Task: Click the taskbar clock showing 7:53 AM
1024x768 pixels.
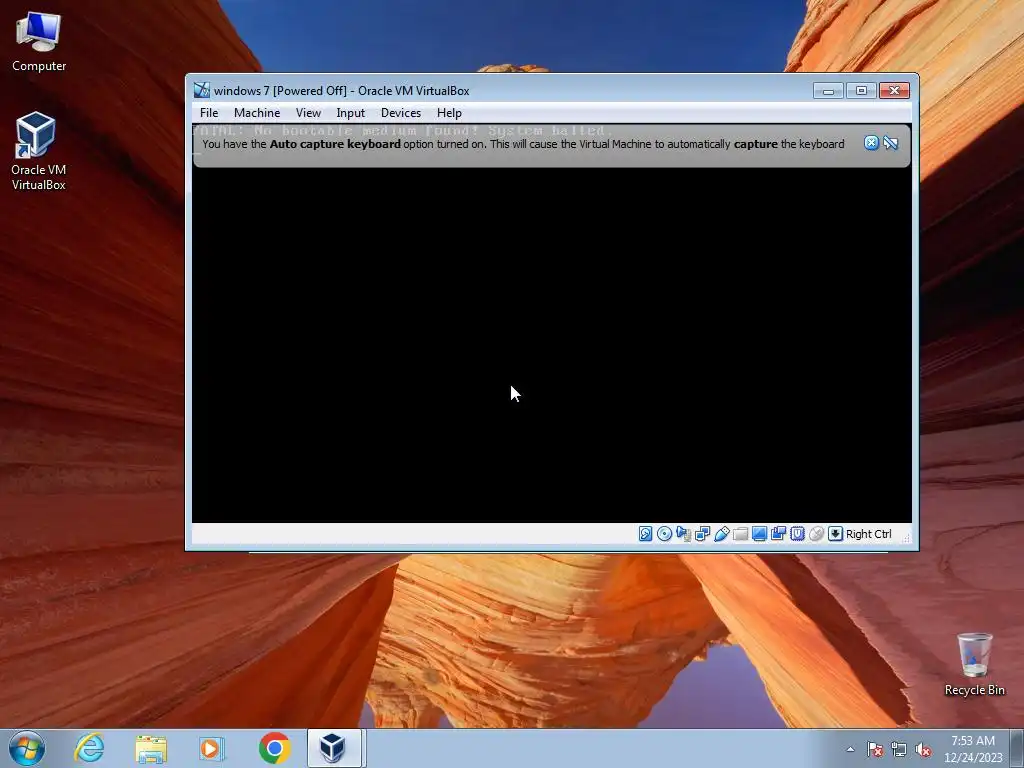Action: (973, 749)
